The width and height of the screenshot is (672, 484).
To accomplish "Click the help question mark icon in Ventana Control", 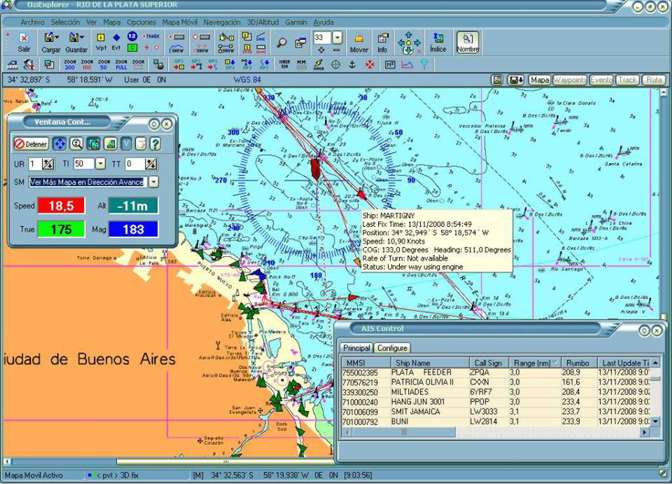I will (x=156, y=144).
